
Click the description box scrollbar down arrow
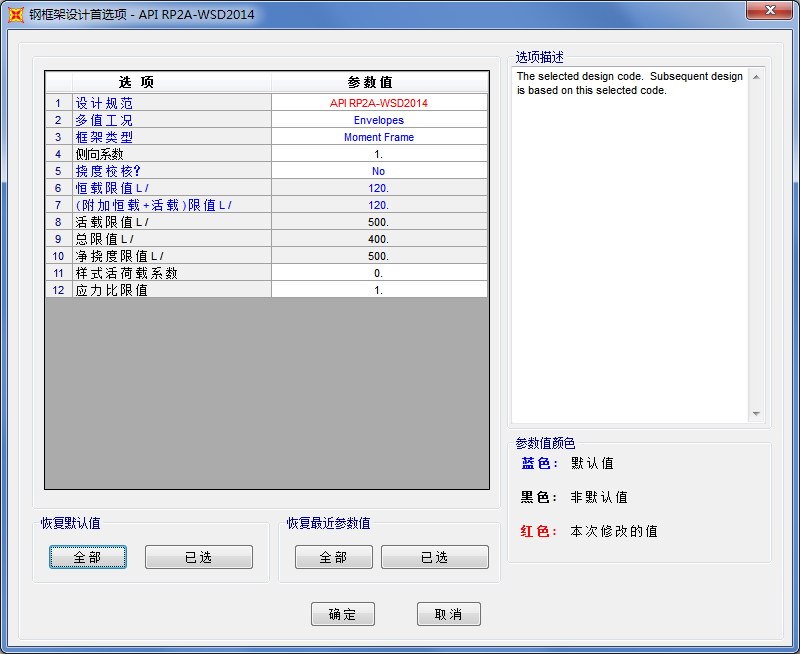756,414
